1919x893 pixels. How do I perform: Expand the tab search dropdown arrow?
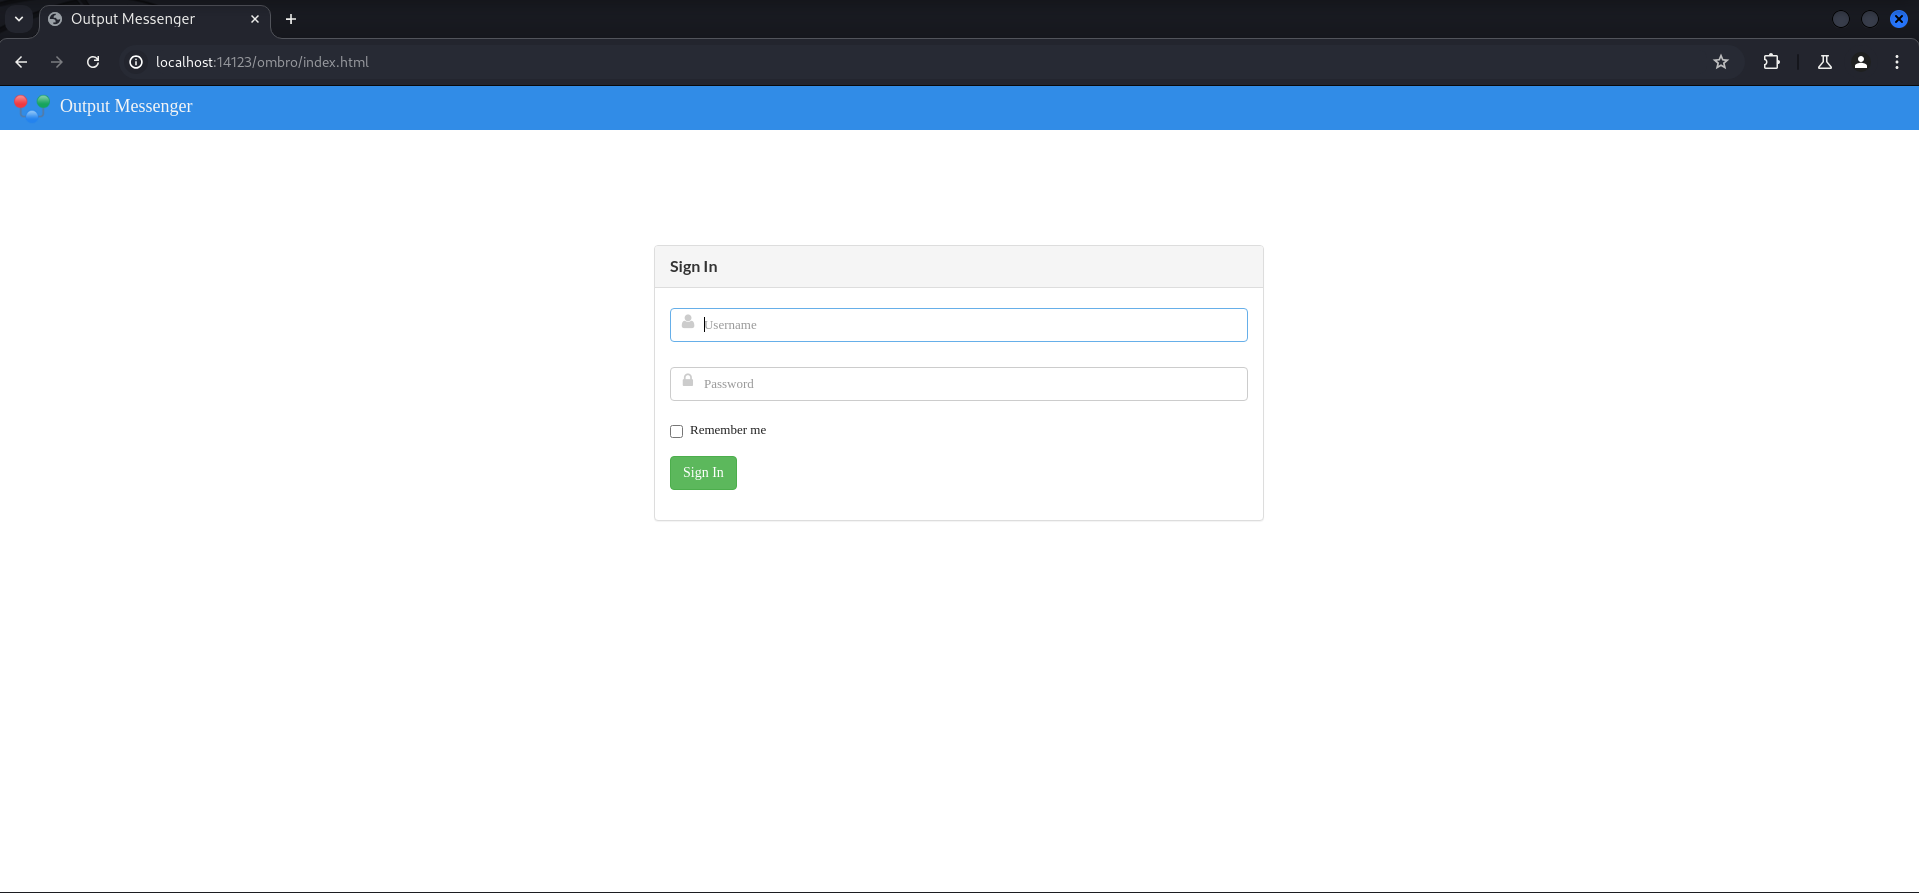click(x=19, y=19)
